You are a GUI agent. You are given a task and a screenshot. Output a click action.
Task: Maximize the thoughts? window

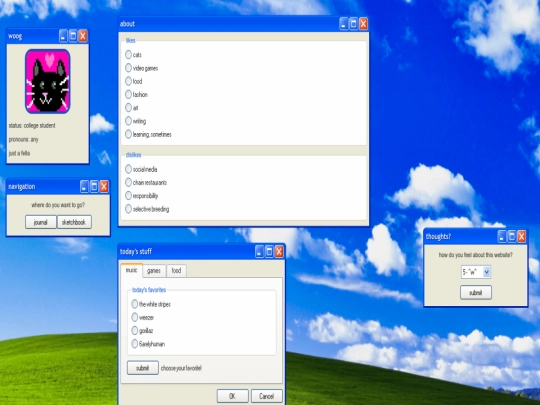point(512,236)
